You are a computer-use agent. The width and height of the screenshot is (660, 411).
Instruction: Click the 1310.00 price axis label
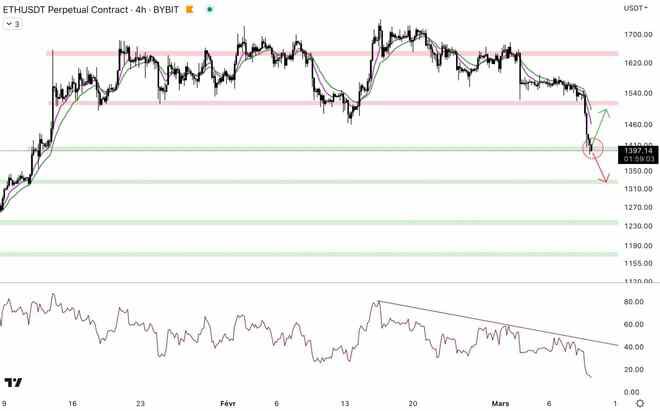pos(638,189)
